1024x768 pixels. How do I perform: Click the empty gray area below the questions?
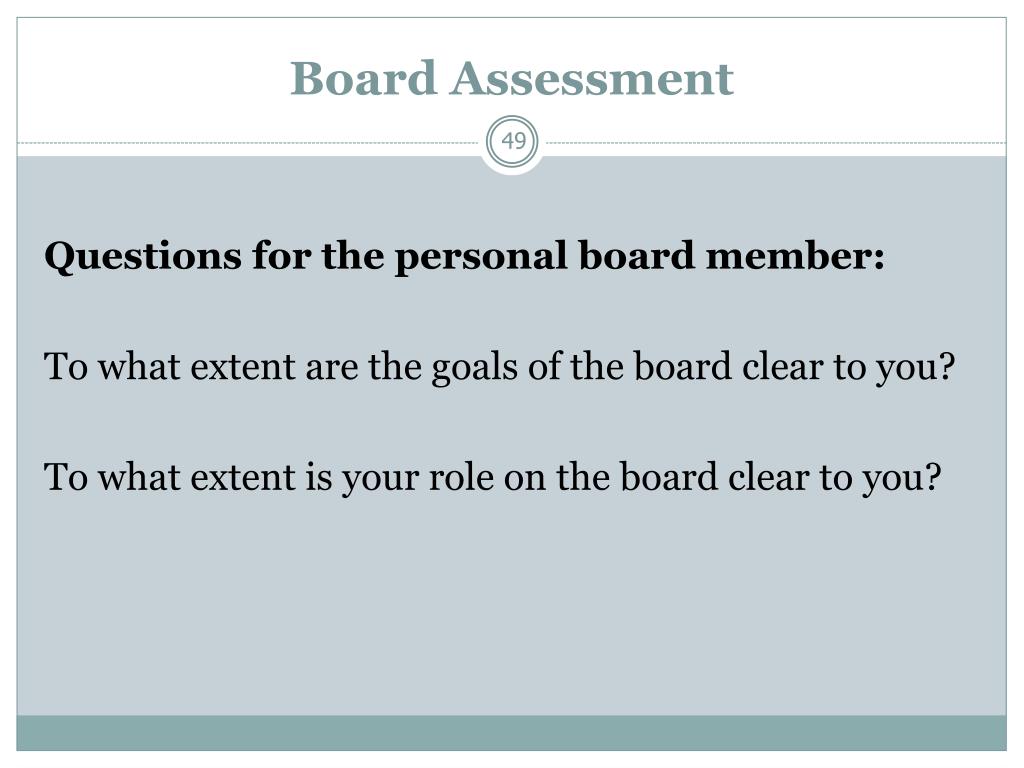(x=511, y=607)
